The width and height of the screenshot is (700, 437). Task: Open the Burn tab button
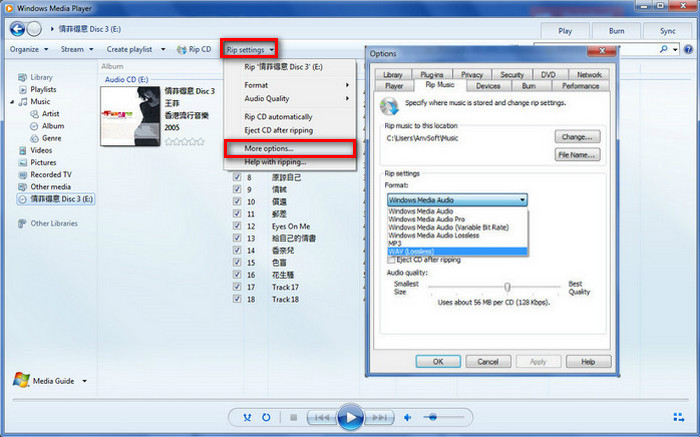(617, 31)
